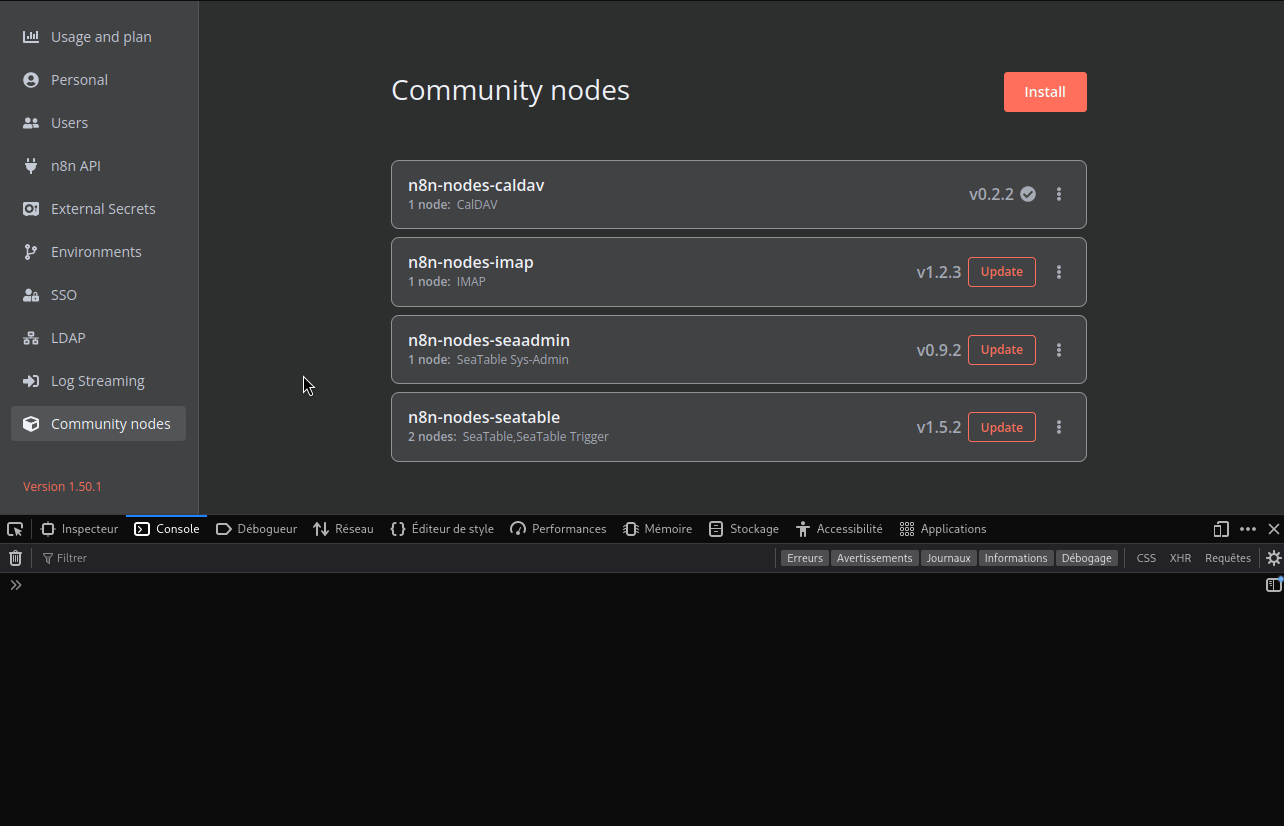Switch to Performances devtools tab
This screenshot has width=1284, height=826.
click(x=558, y=529)
